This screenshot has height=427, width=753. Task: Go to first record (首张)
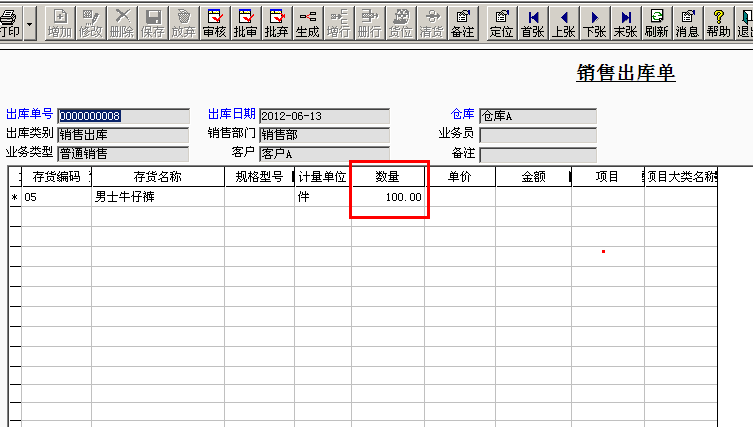coord(533,23)
